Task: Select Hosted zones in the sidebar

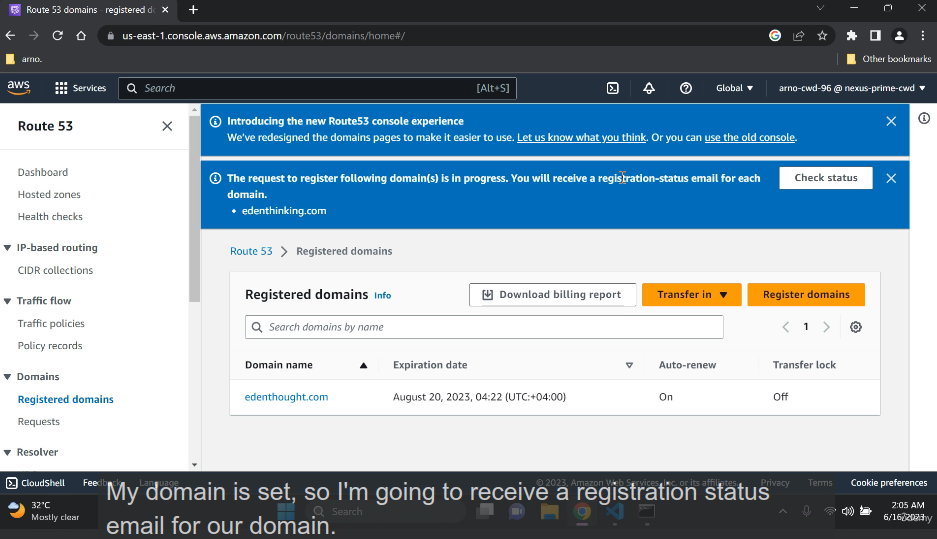Action: coord(49,195)
